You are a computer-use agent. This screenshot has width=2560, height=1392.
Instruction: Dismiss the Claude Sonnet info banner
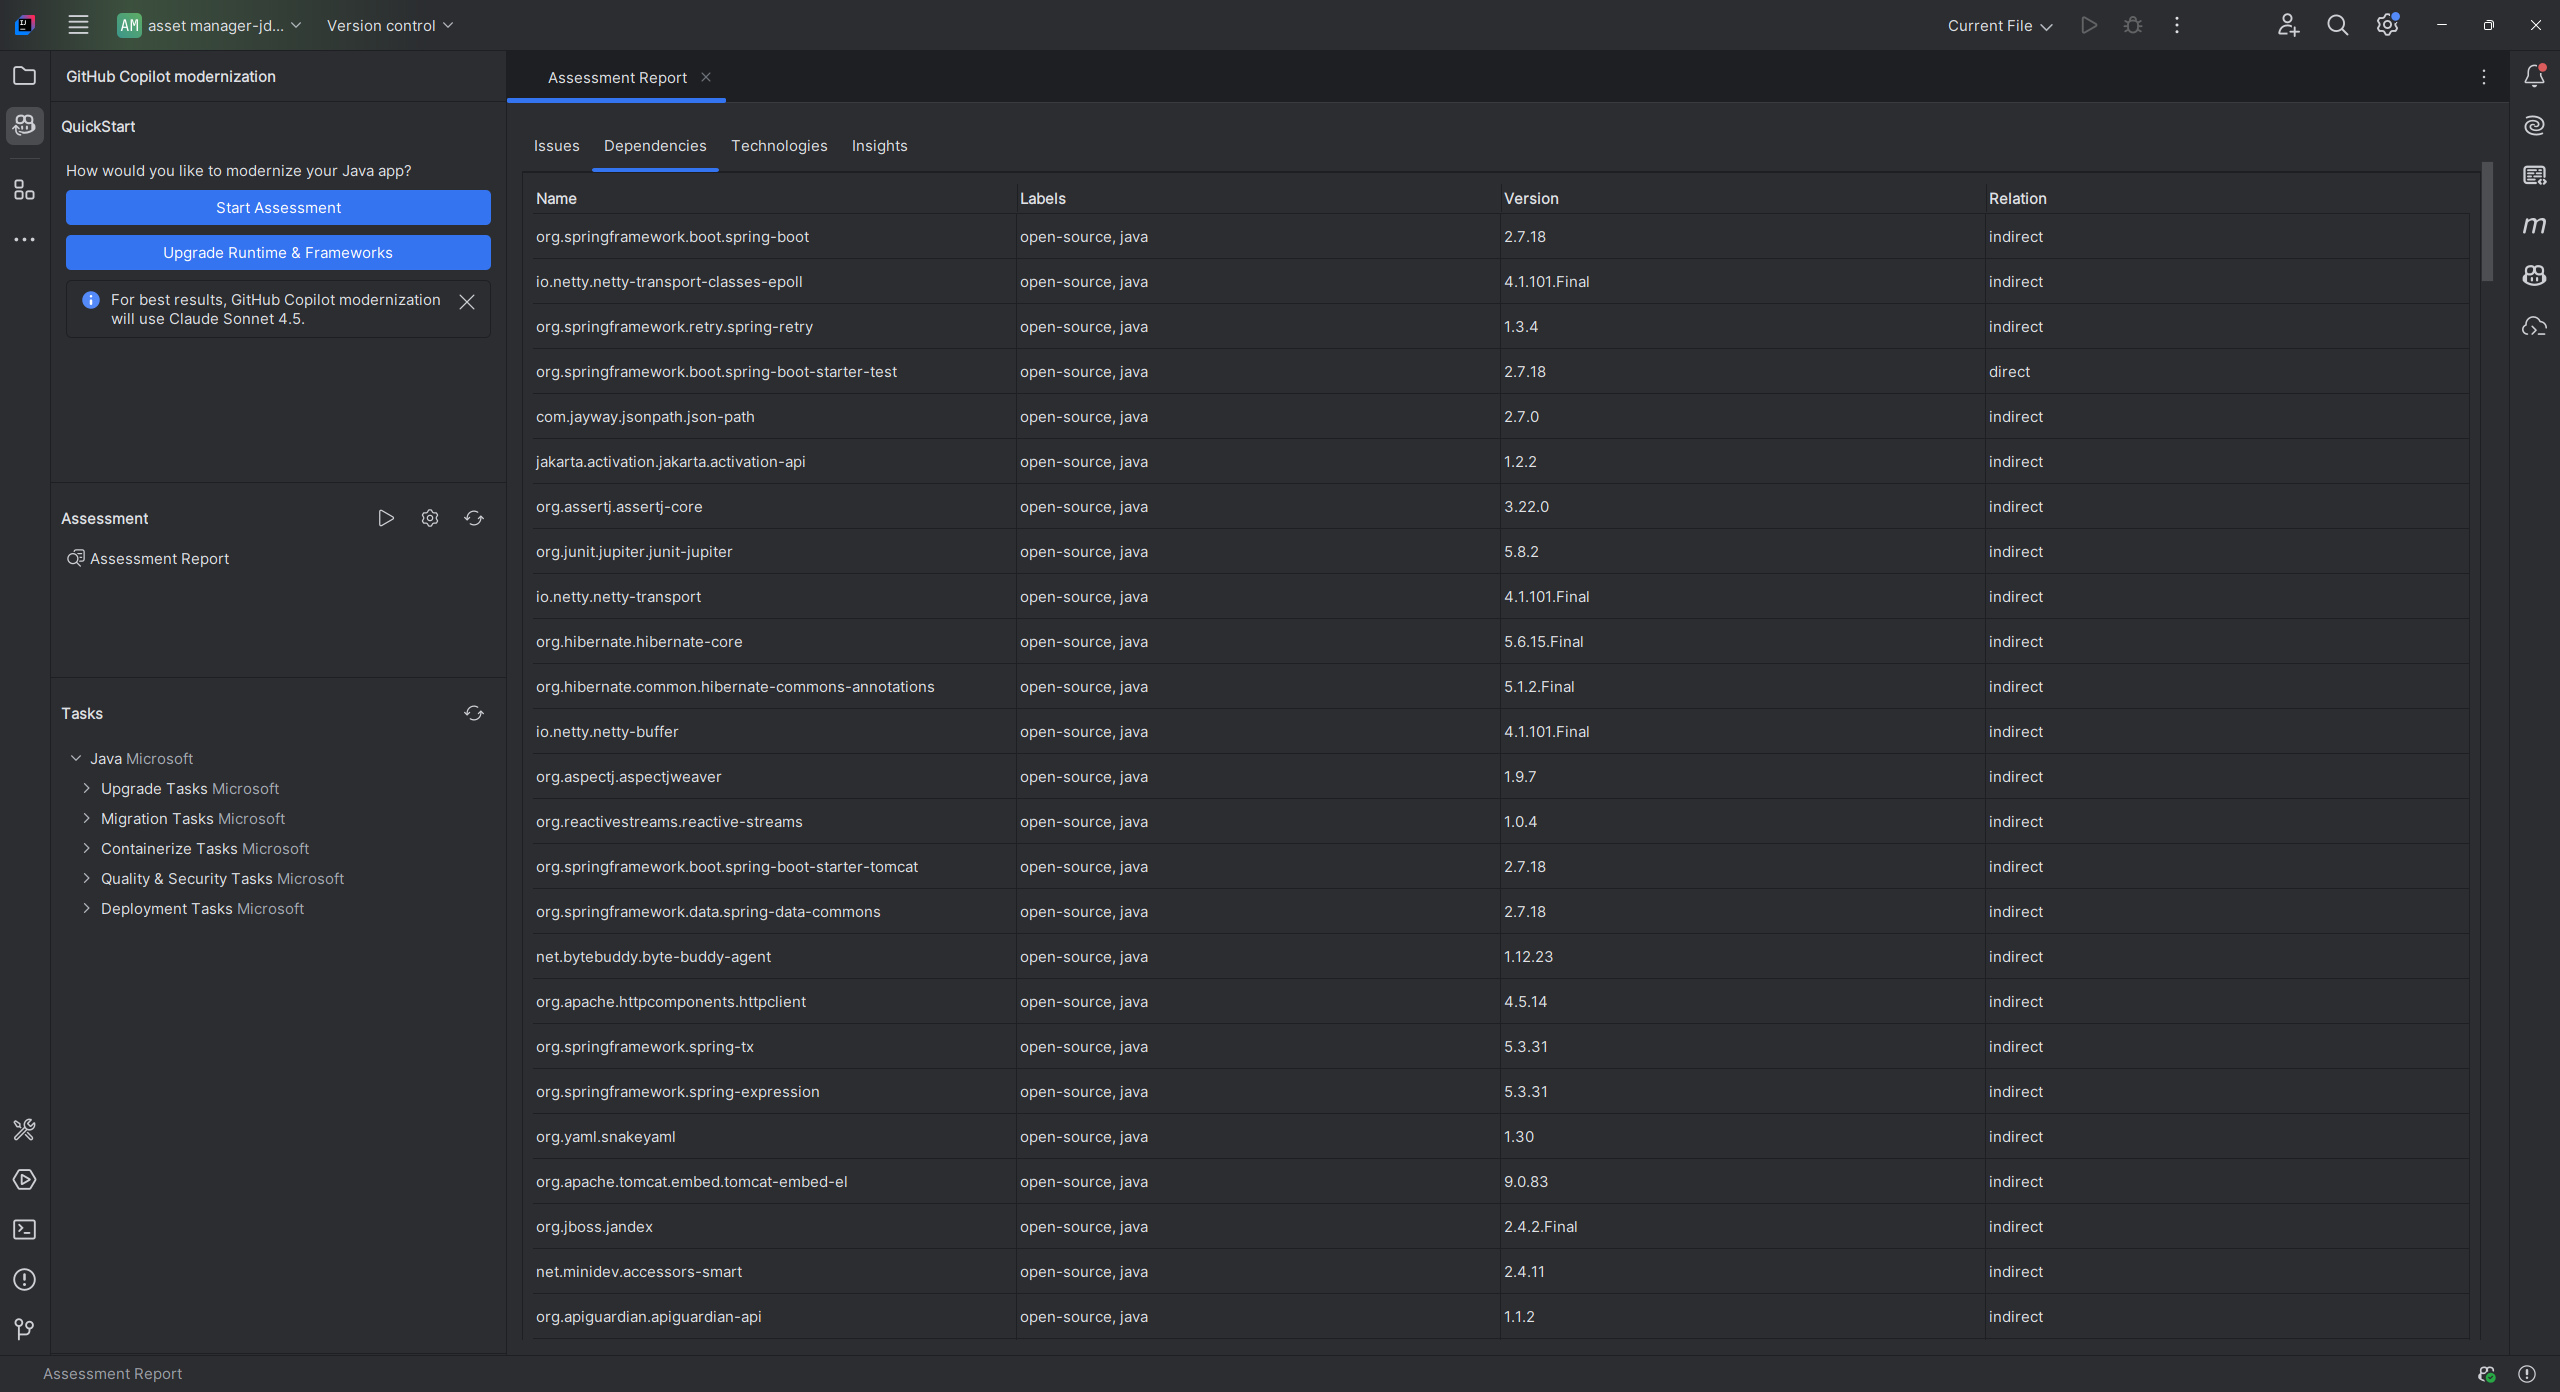466,302
